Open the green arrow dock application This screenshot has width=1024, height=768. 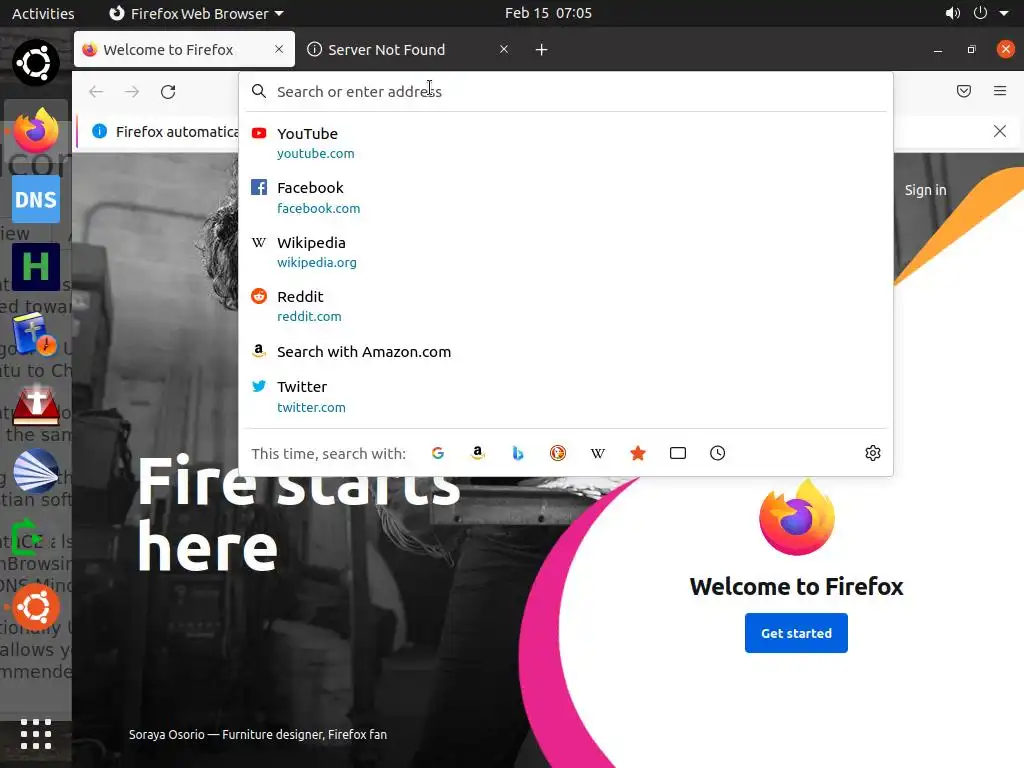[x=27, y=539]
